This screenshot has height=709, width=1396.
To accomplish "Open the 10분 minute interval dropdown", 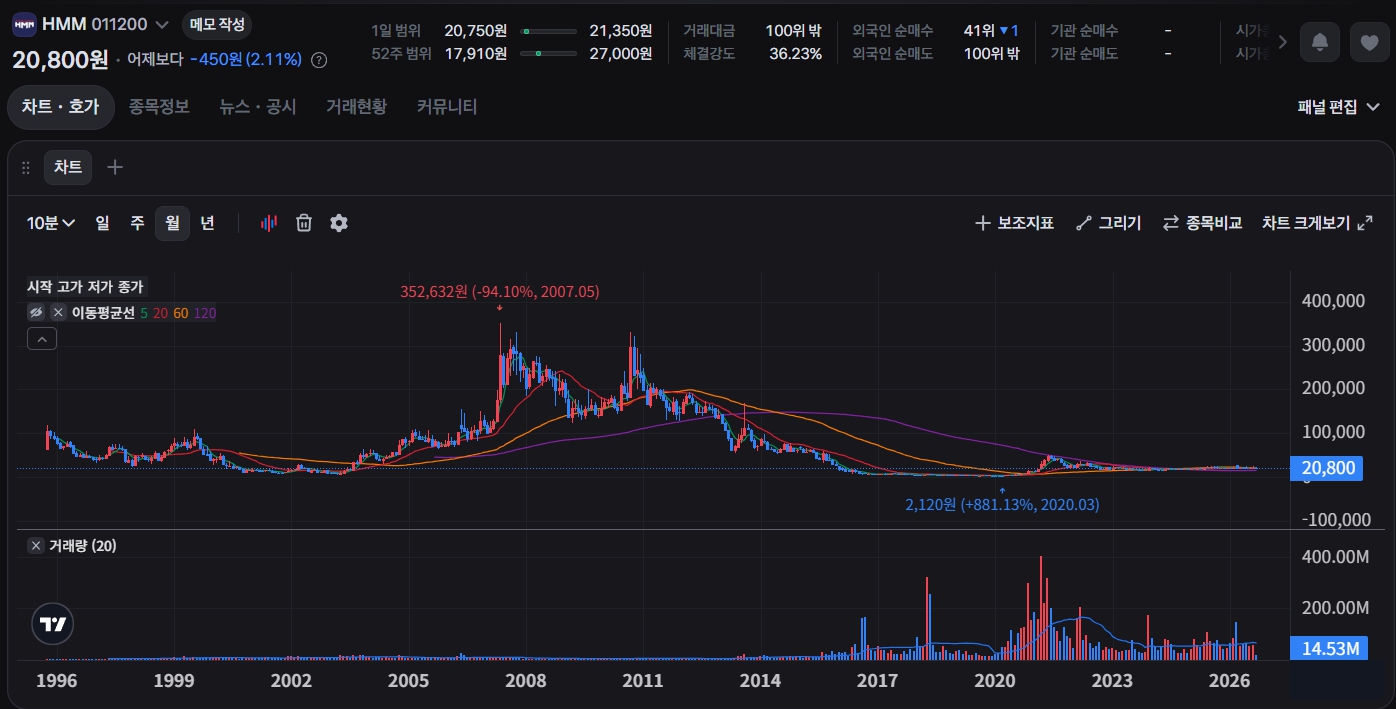I will click(51, 223).
